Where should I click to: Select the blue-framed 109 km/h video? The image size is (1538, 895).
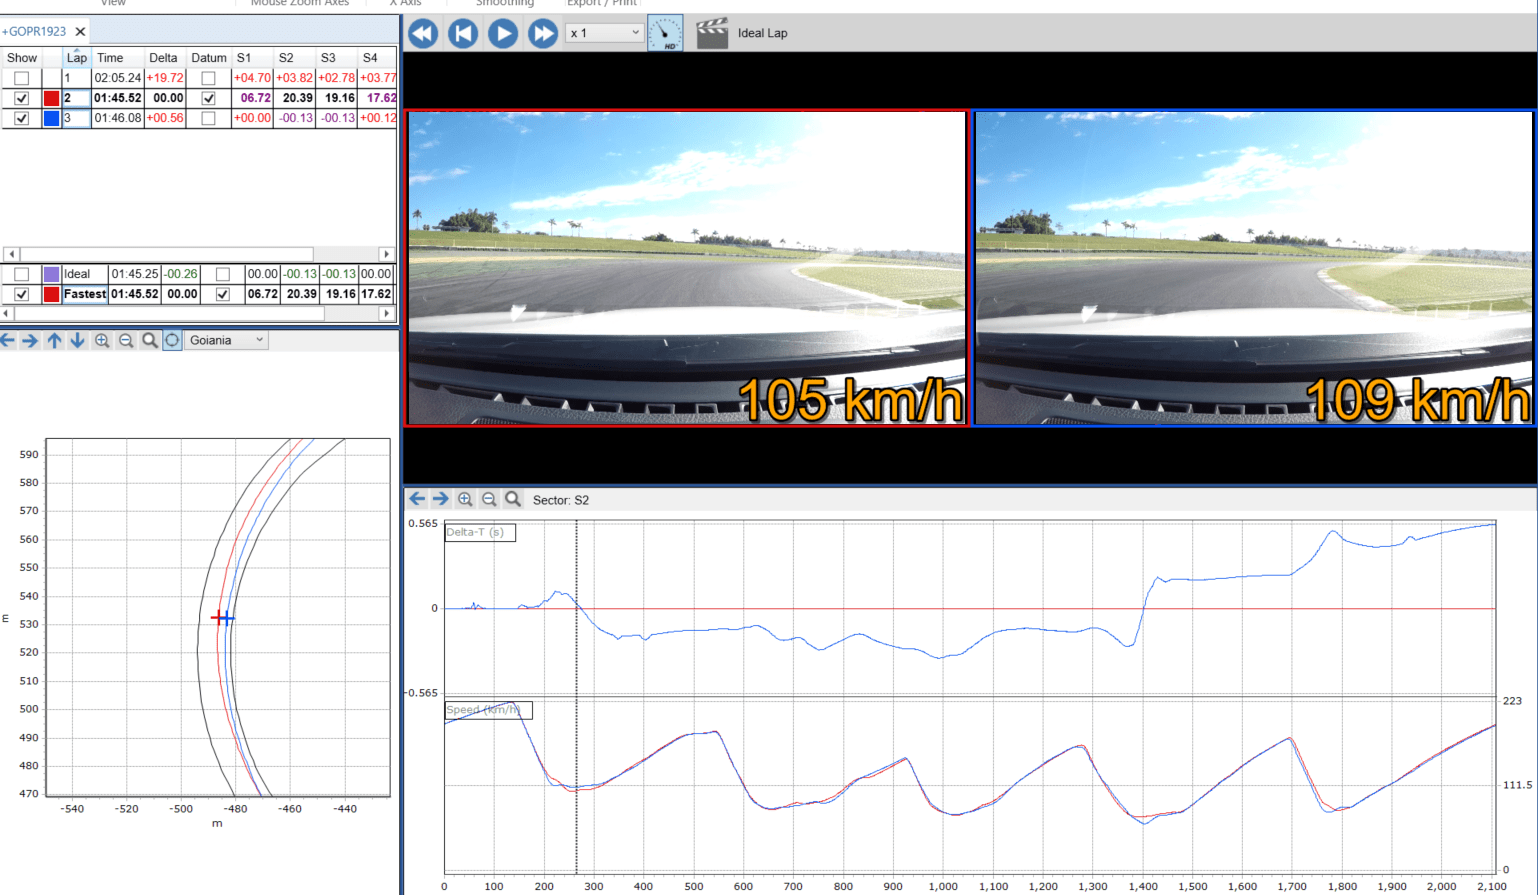coord(1254,268)
